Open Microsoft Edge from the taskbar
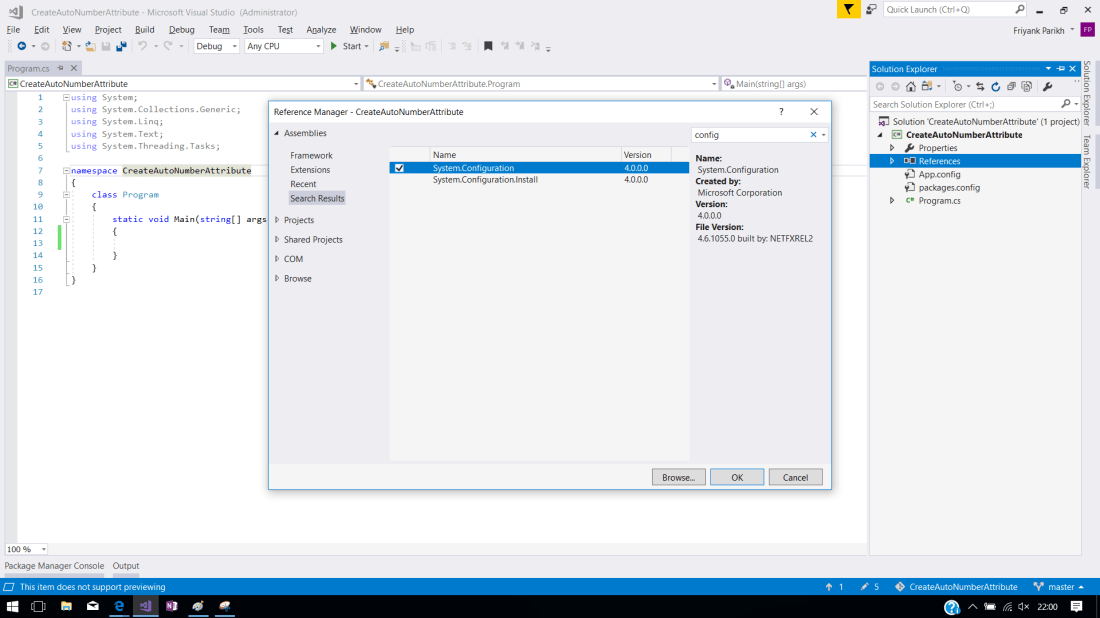 (119, 606)
